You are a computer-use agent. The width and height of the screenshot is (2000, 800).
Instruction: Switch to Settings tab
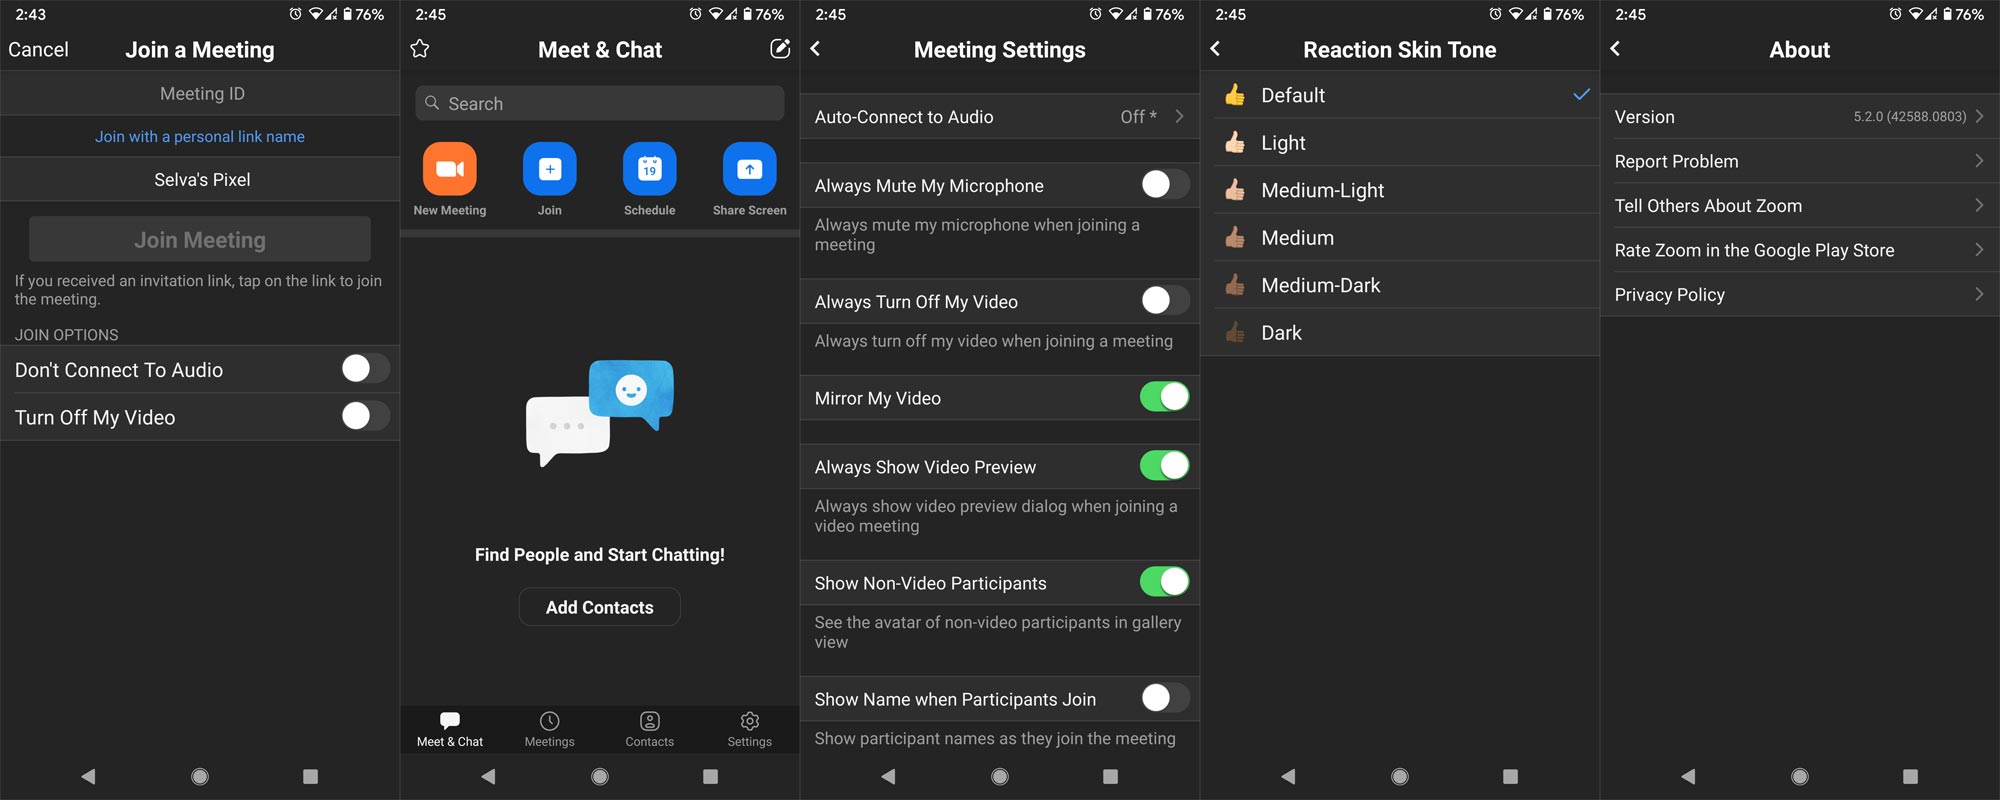pyautogui.click(x=750, y=729)
